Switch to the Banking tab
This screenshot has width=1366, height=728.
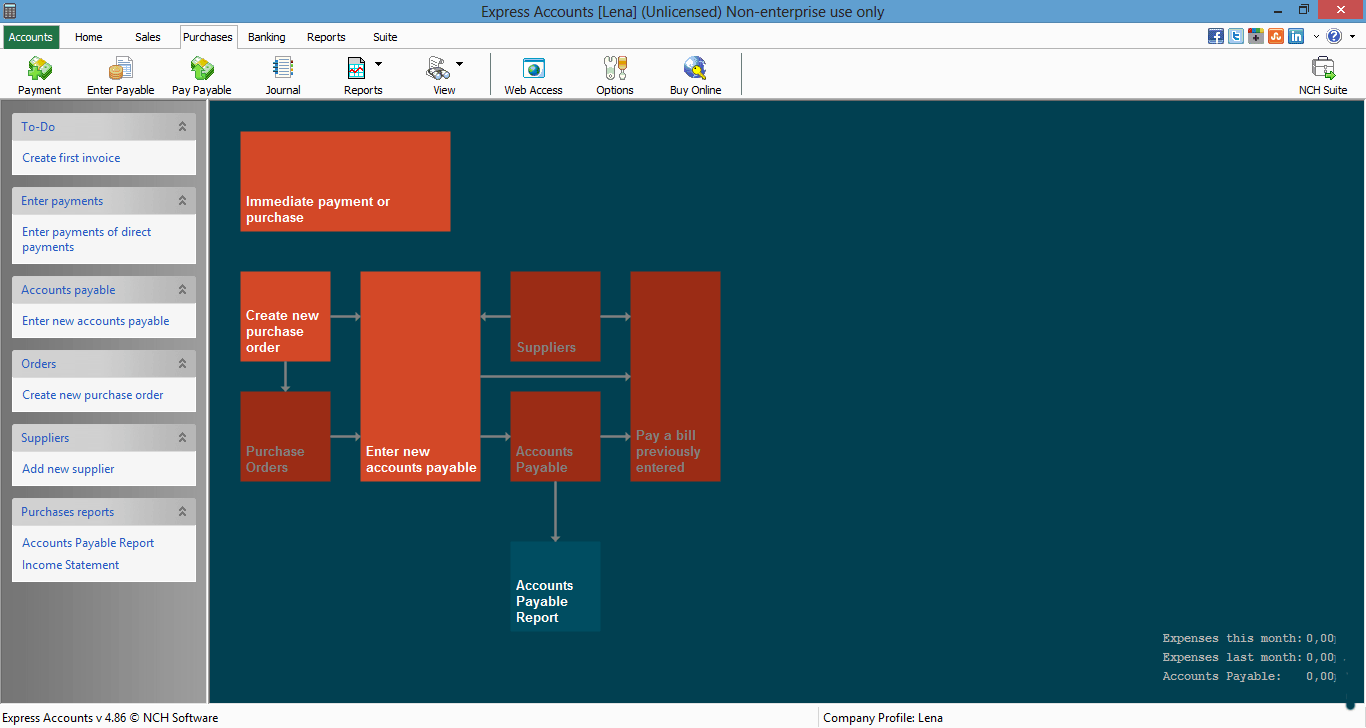pyautogui.click(x=267, y=37)
